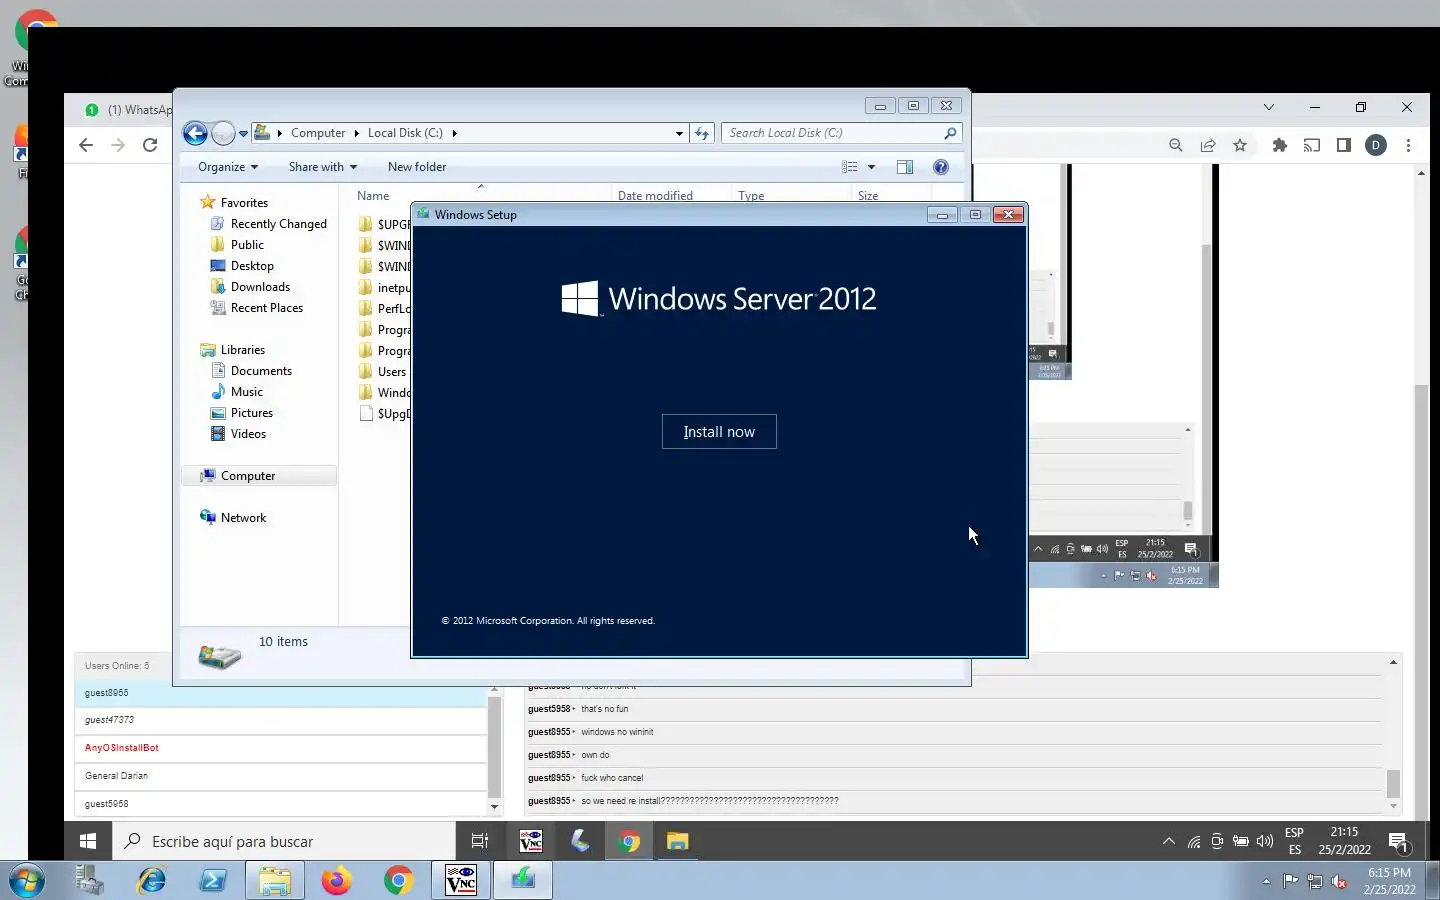Screen dimensions: 1440x900
Task: Click the users list scroll down arrow
Action: pos(494,807)
